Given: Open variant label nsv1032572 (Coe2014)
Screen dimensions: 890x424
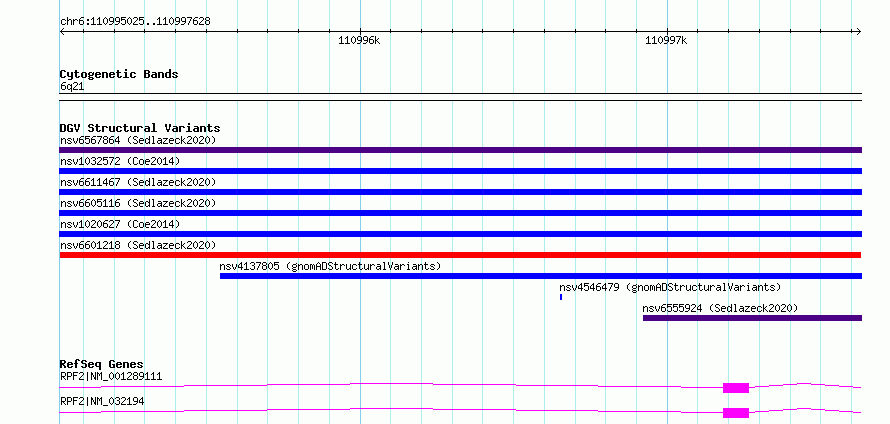Looking at the screenshot, I should tap(120, 161).
